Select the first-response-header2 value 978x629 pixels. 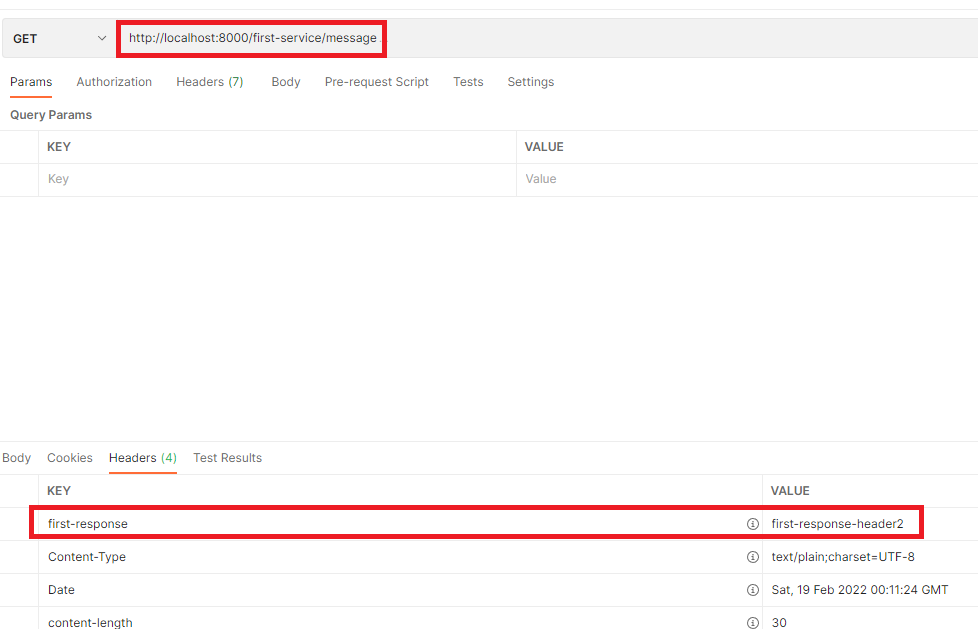pos(837,524)
